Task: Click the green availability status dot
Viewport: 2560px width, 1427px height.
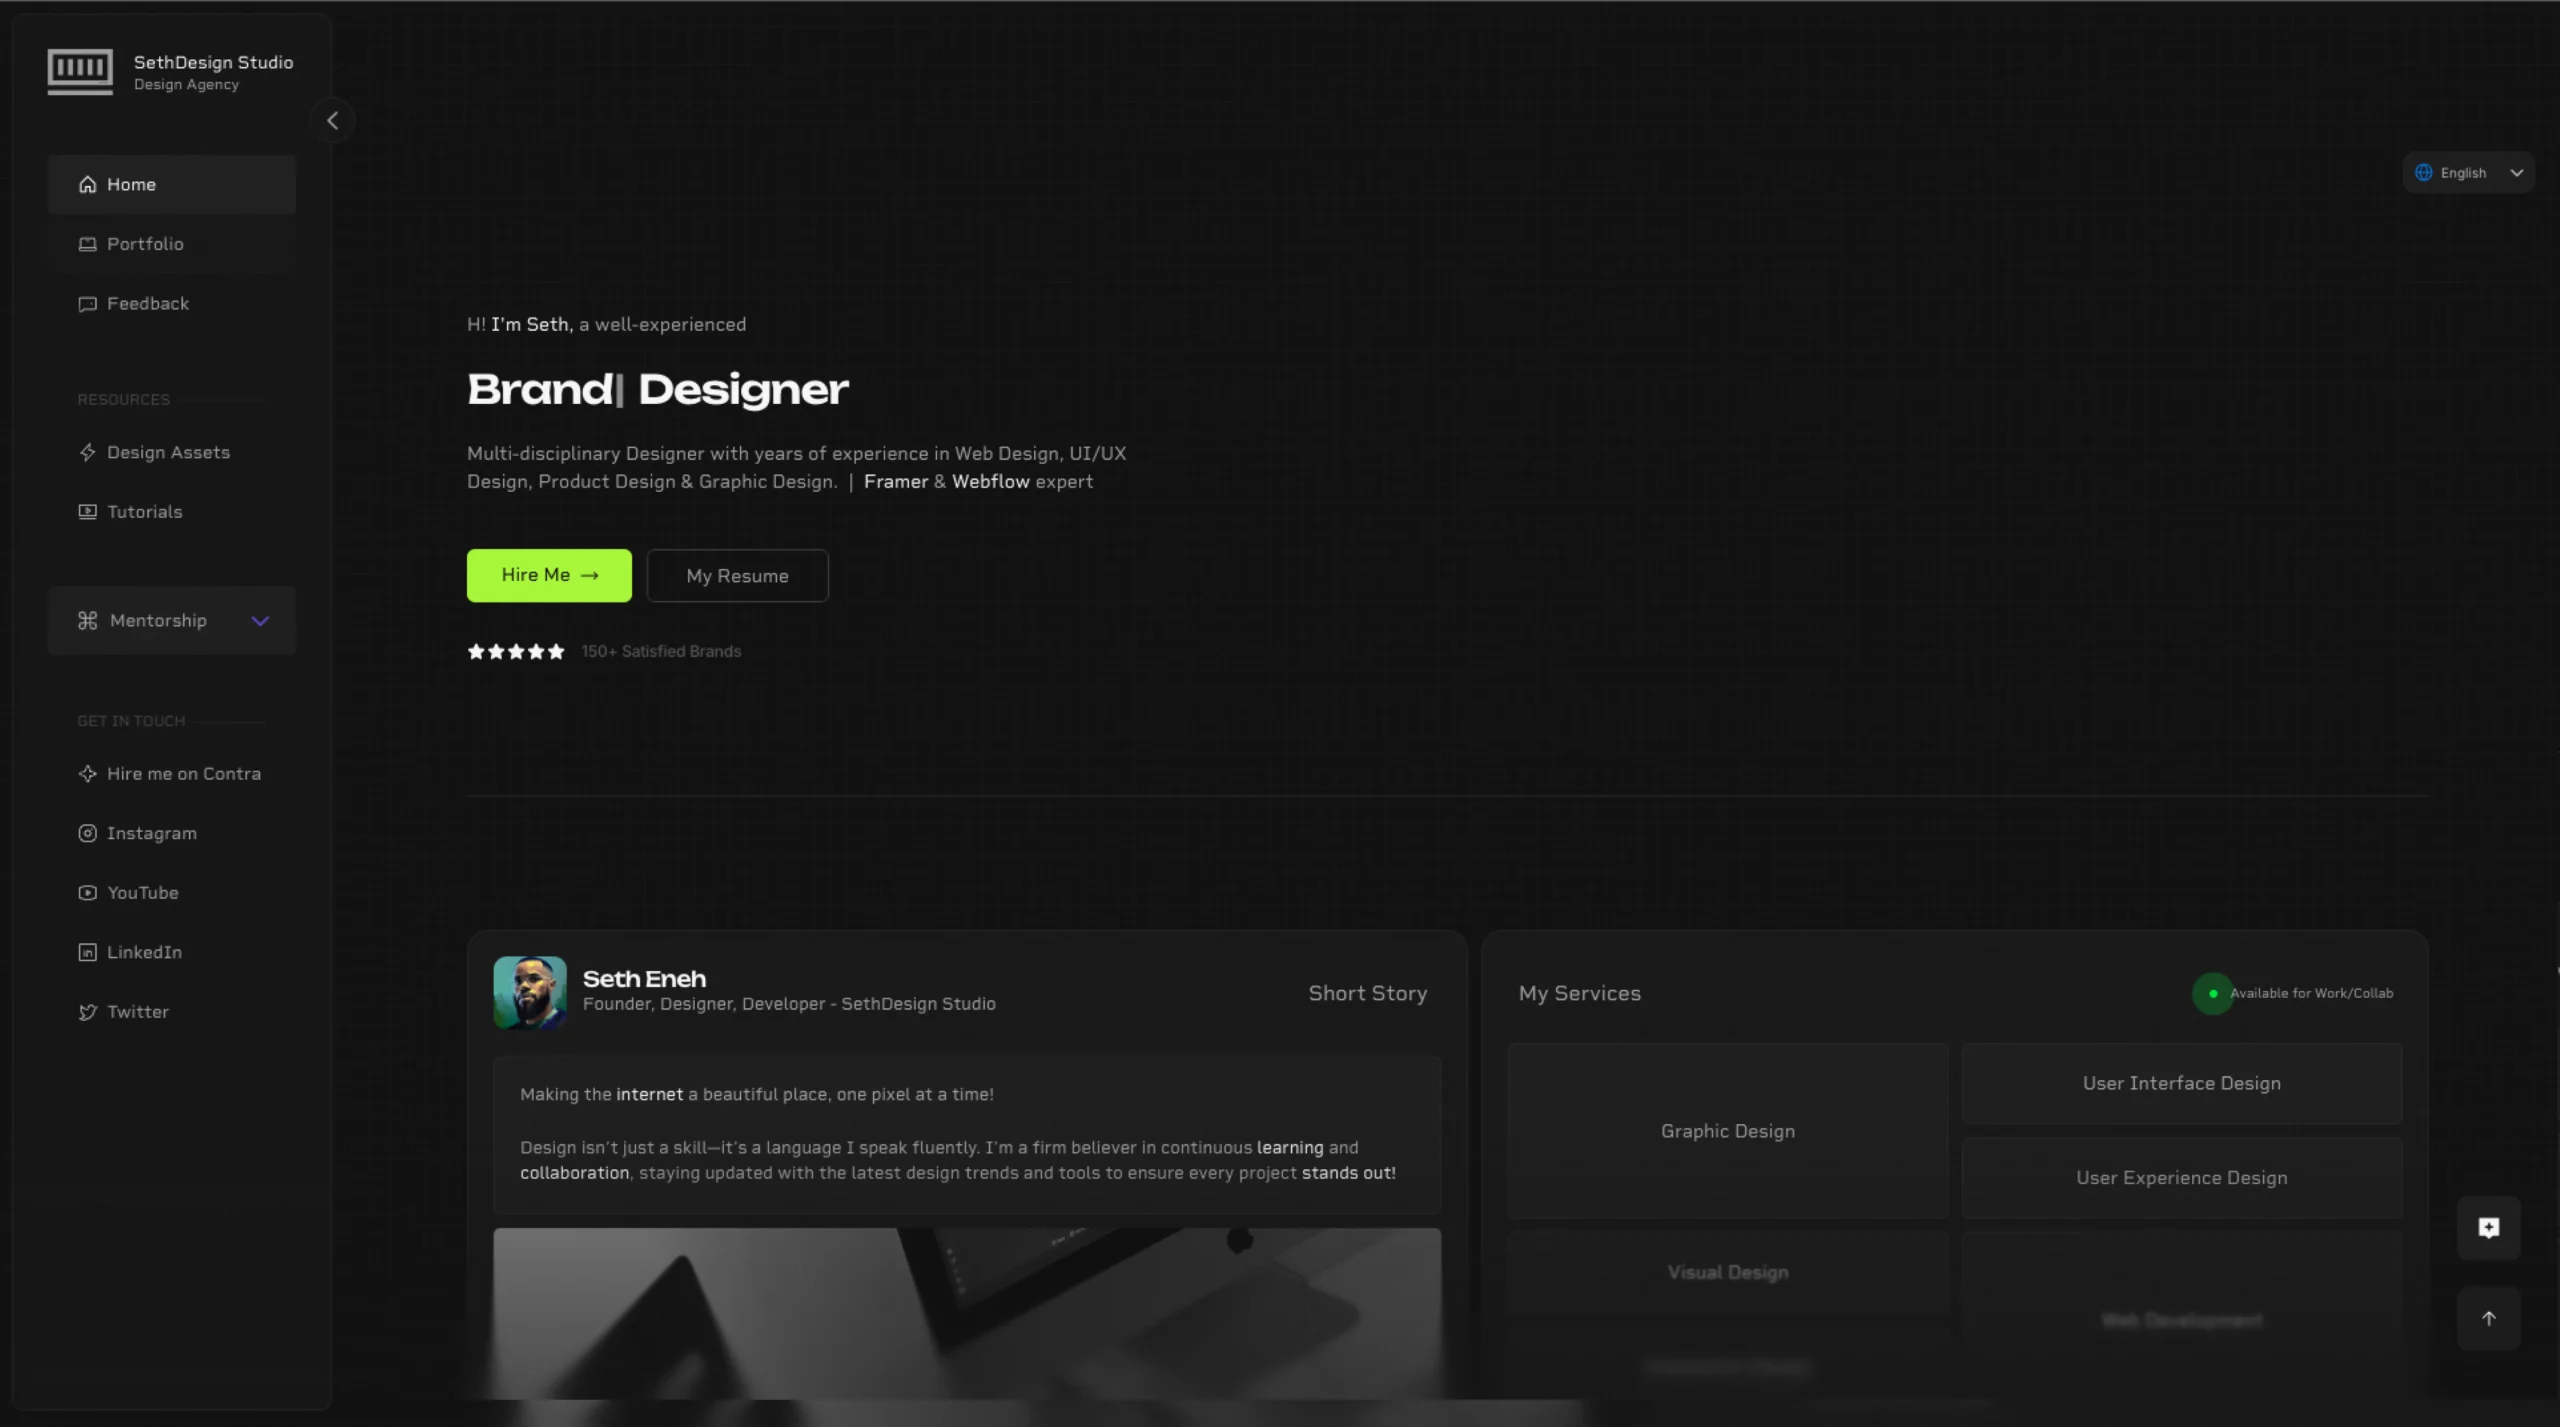Action: click(2213, 994)
